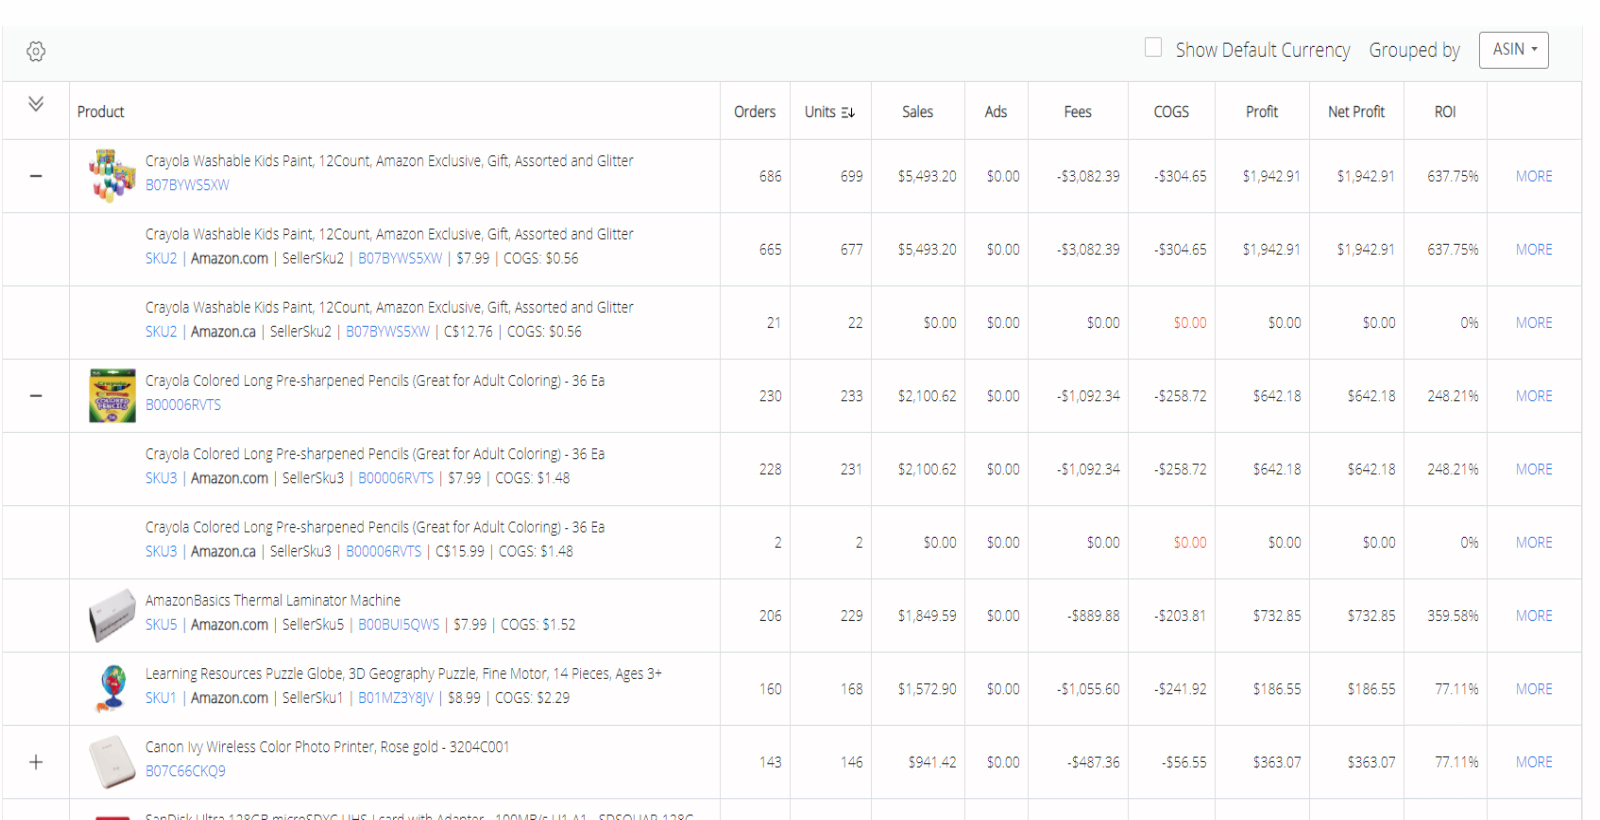
Task: Select the Canon Ivy Wireless Photo Printer title
Action: pos(327,747)
